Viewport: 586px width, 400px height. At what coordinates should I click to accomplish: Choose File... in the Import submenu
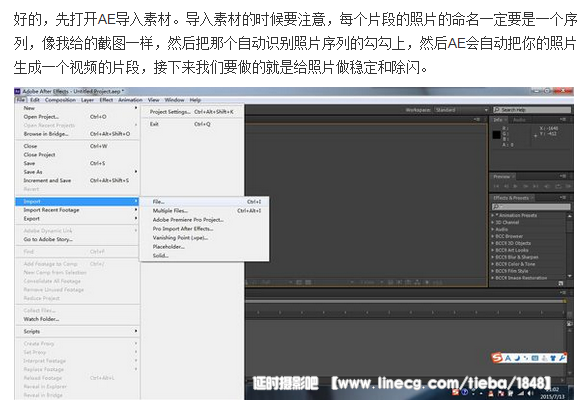click(x=204, y=202)
